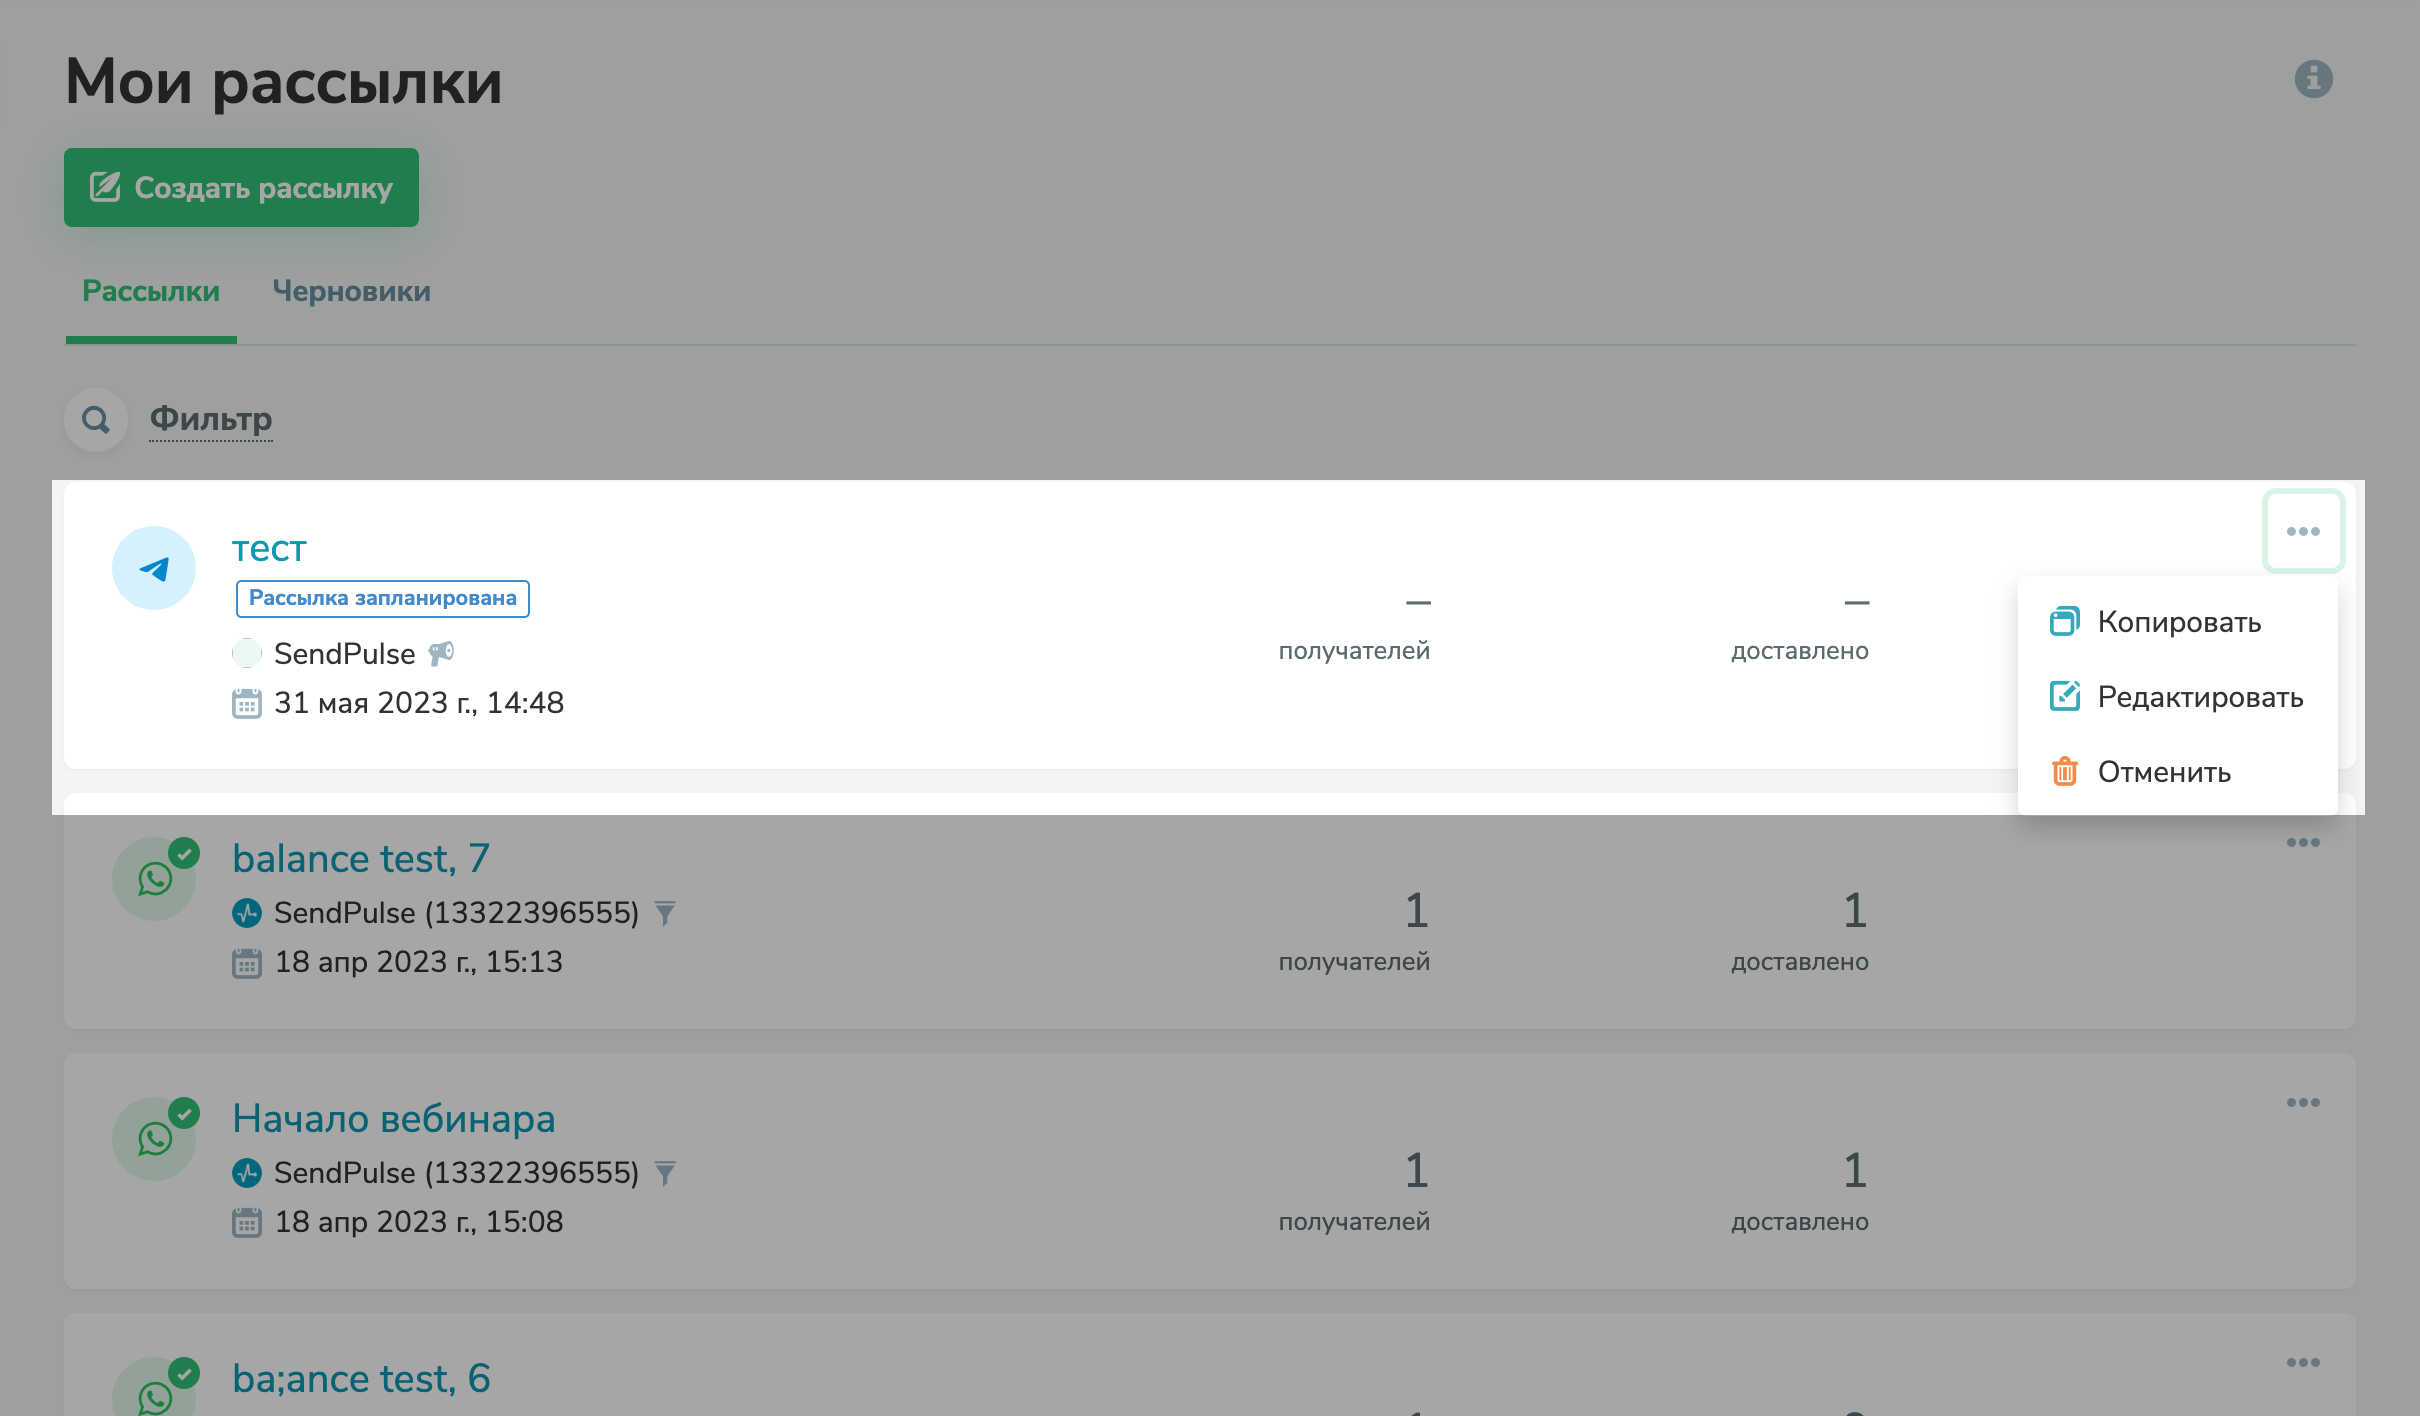Click megaphone icon next to SendPulse
The image size is (2420, 1416).
point(441,653)
